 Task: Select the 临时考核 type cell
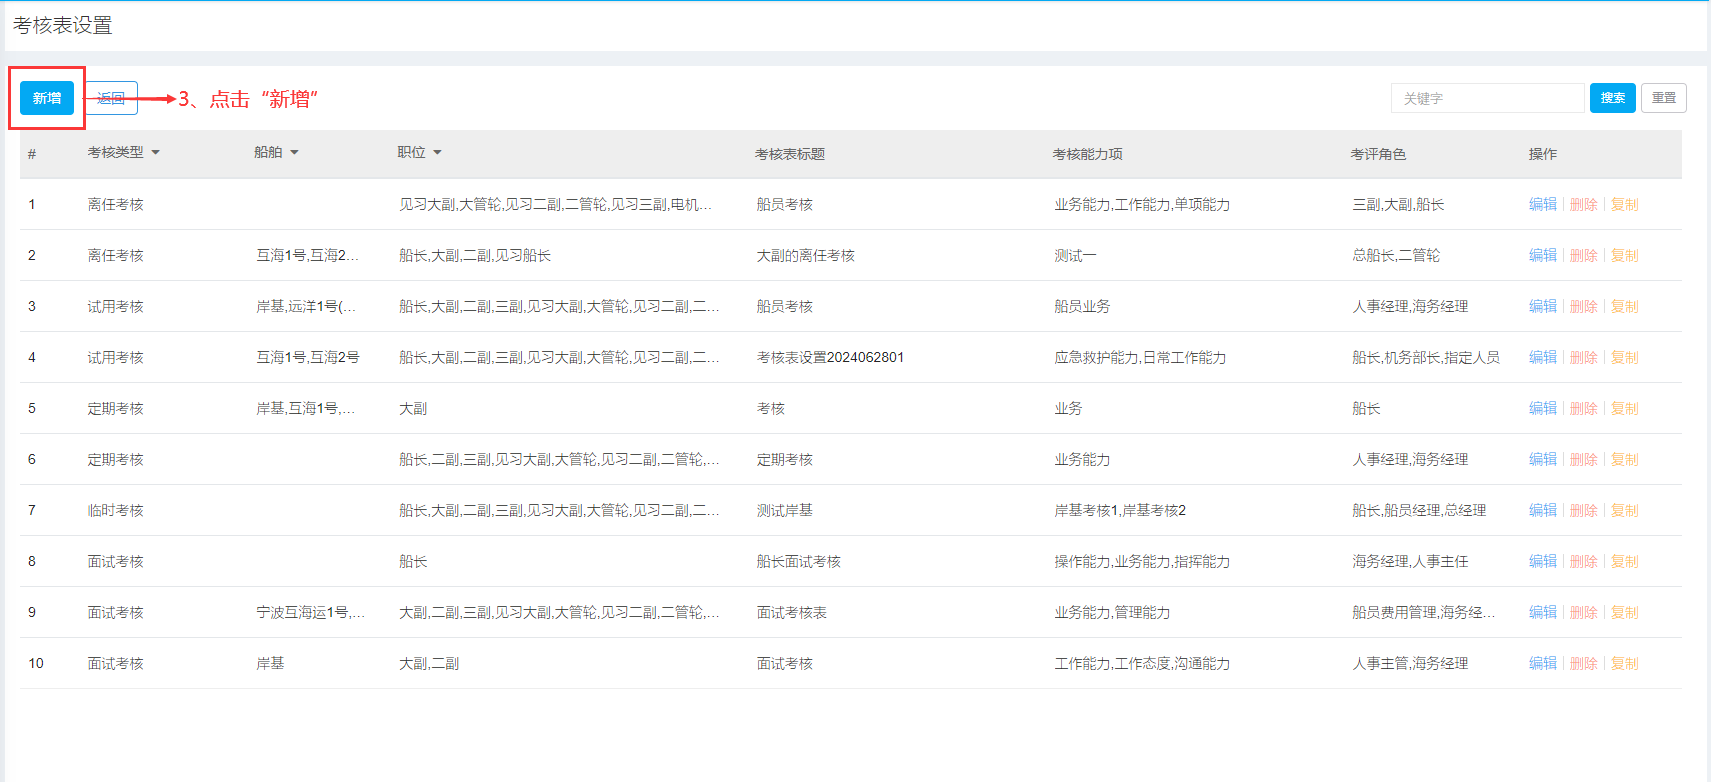click(x=115, y=511)
